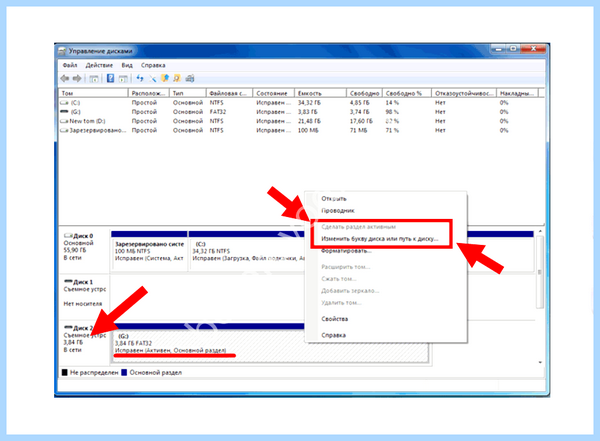Sort by the Расположение column header
Screen dimensions: 600x441
148,93
